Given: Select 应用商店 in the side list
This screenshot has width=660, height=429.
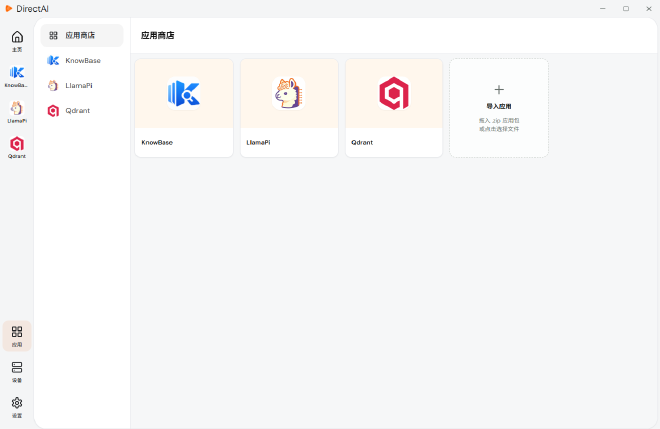Looking at the screenshot, I should click(82, 35).
